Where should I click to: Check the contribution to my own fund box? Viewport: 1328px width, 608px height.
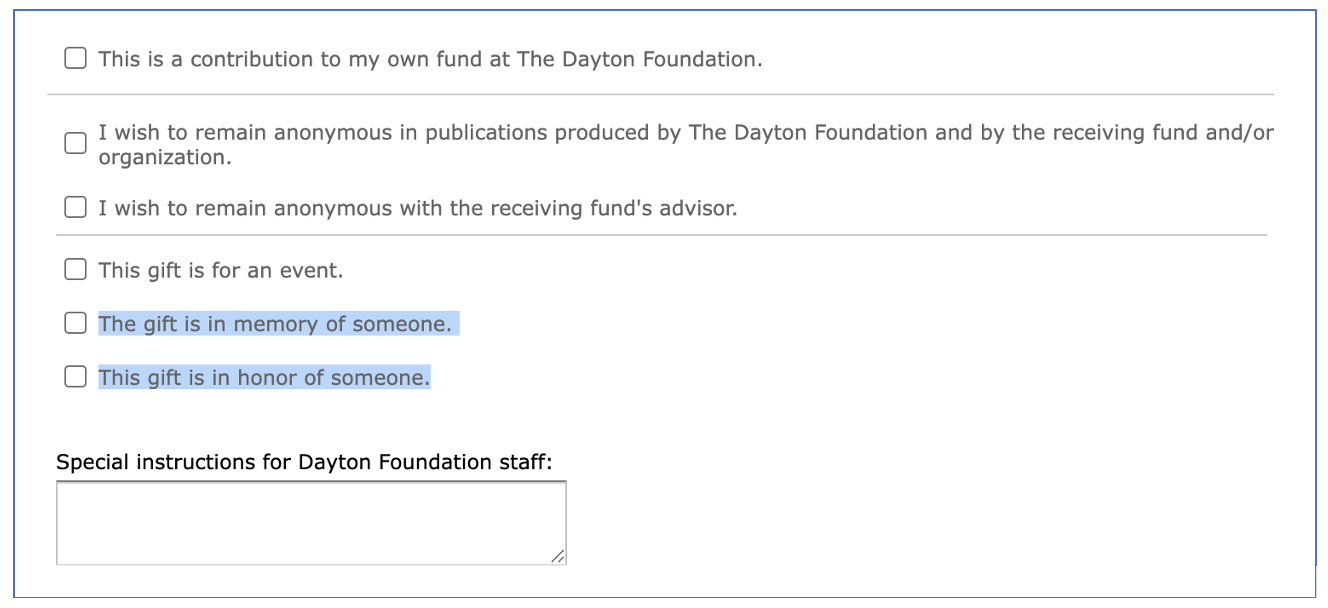click(75, 58)
